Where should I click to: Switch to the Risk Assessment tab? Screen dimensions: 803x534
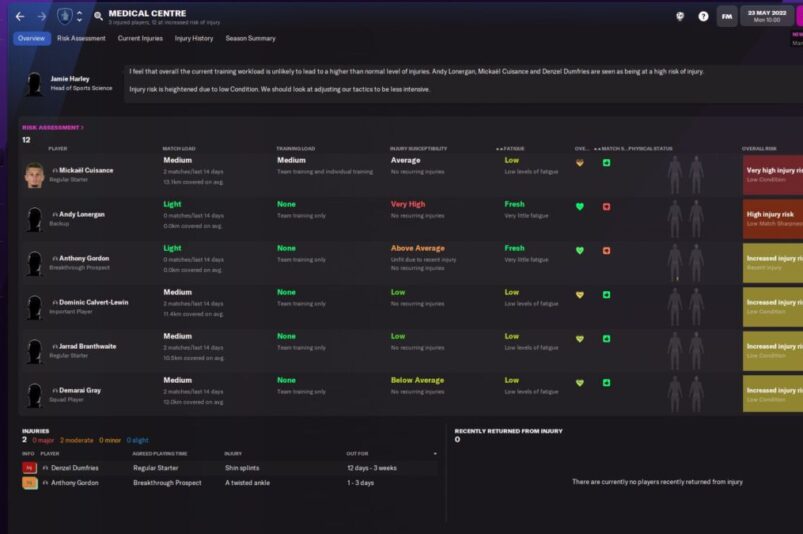click(81, 38)
